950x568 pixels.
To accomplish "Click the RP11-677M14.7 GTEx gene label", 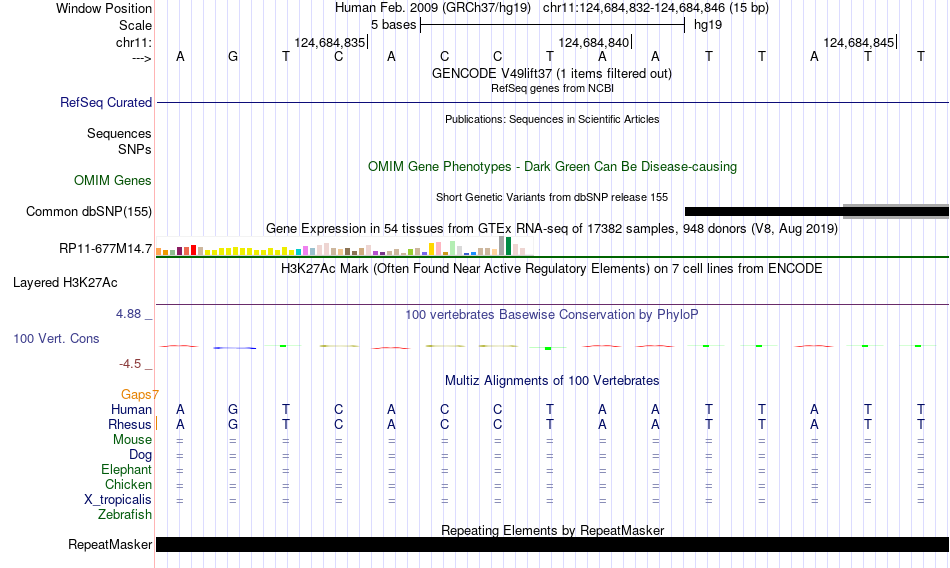I will pyautogui.click(x=105, y=249).
